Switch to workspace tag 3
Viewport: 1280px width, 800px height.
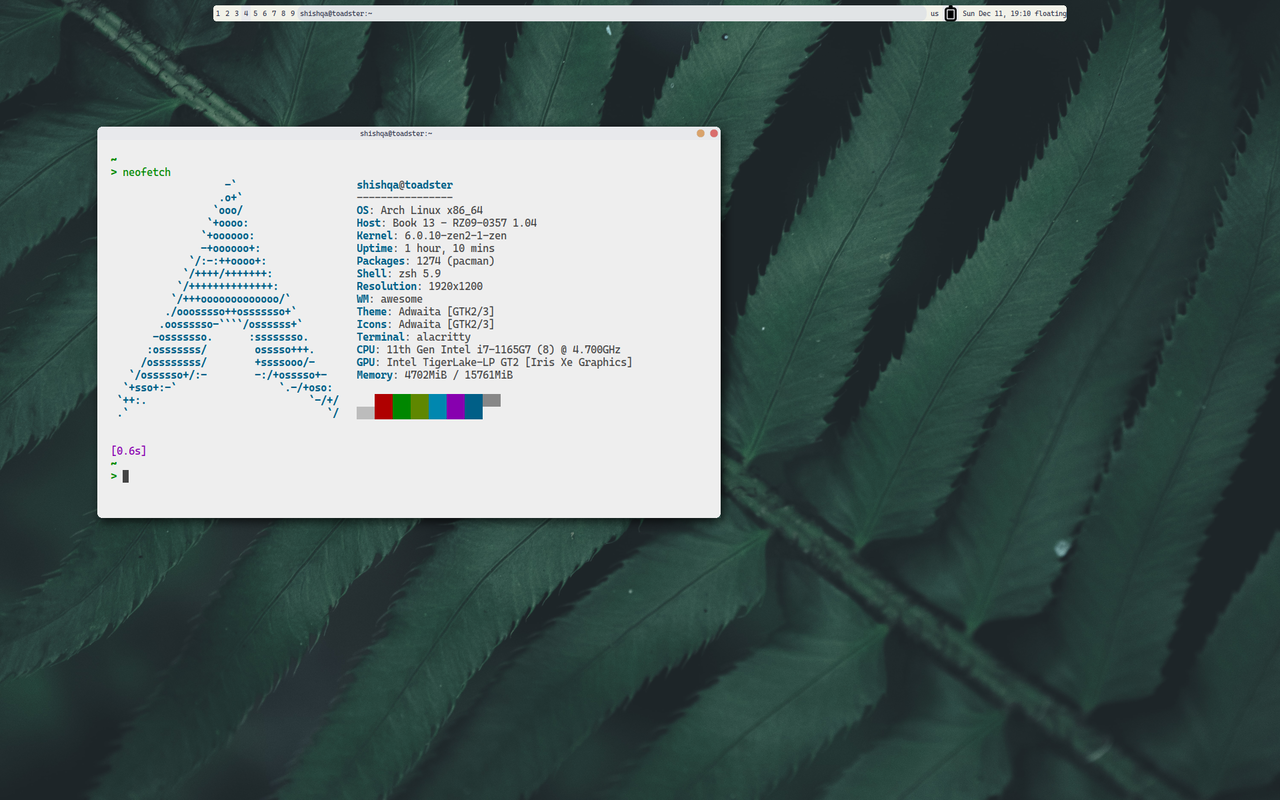[x=237, y=14]
